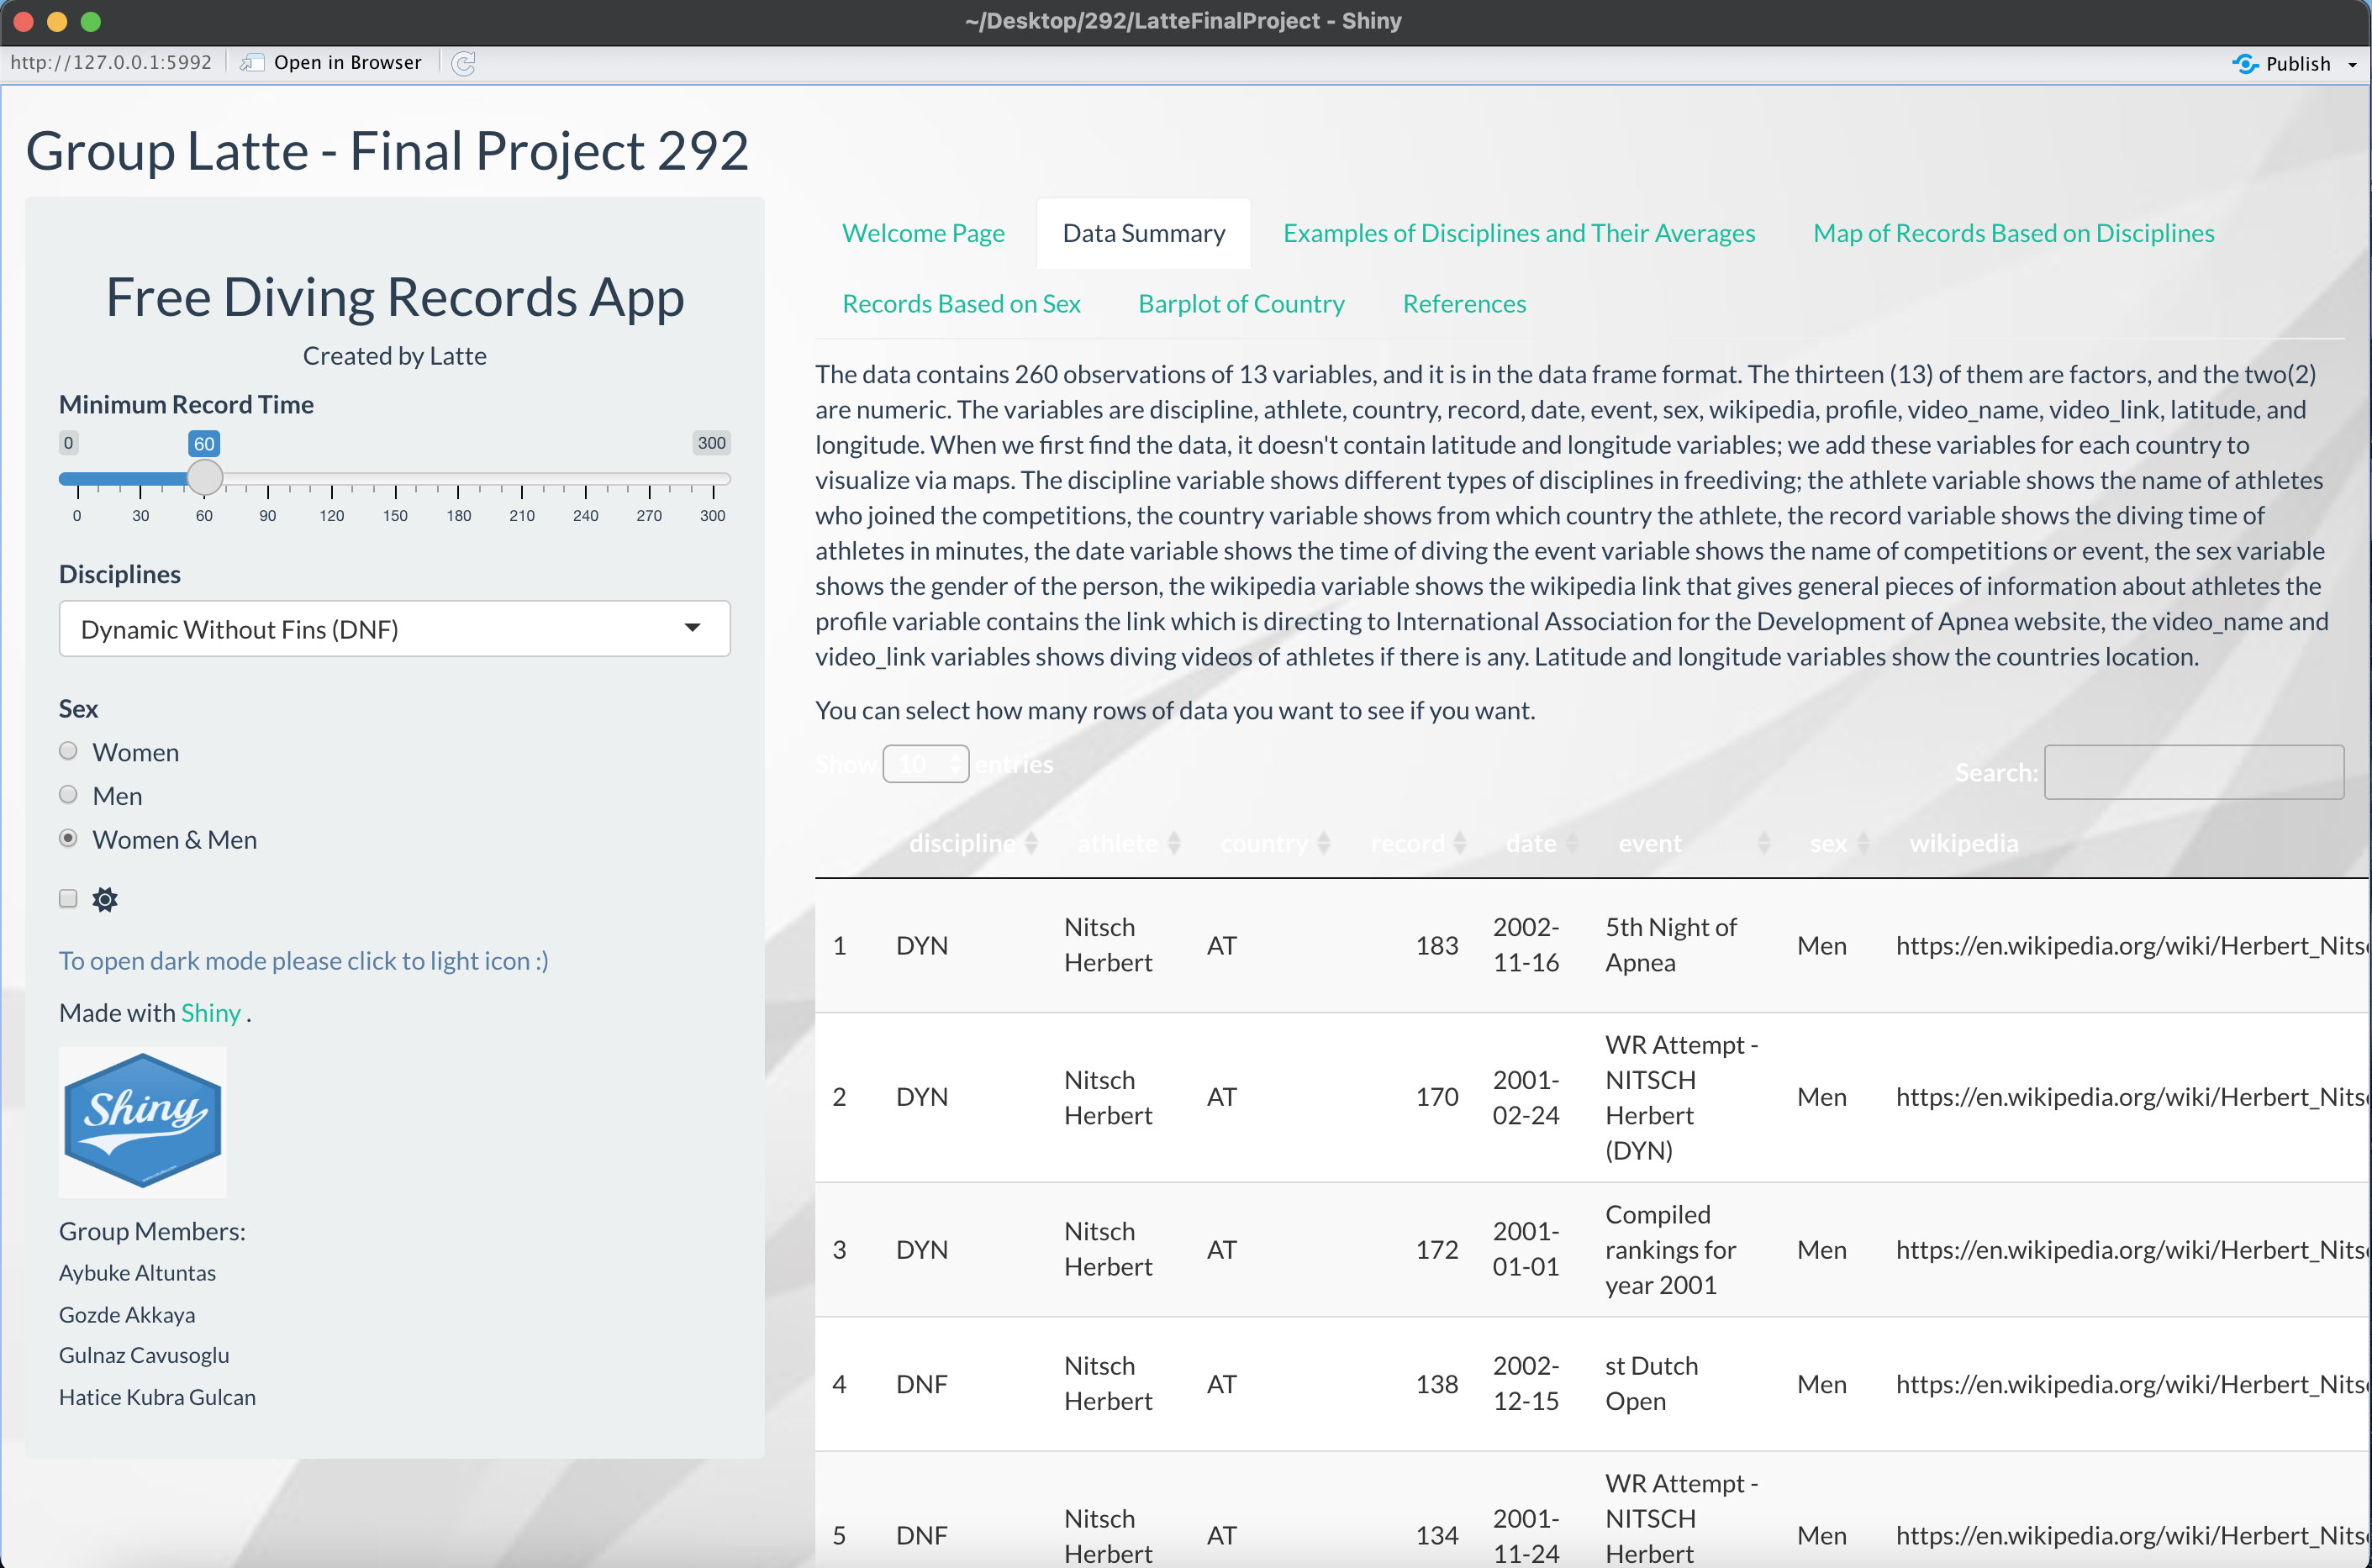
Task: Select the Women radio button
Action: coord(68,751)
